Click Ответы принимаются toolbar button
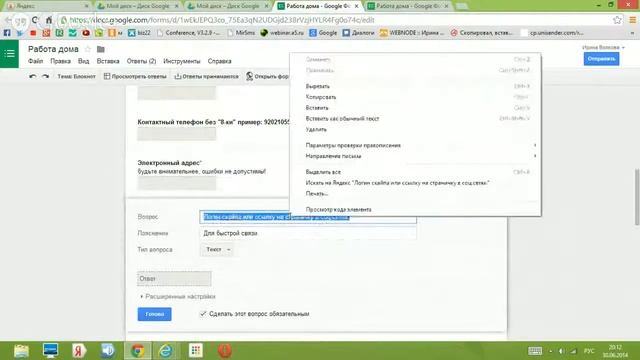Viewport: 640px width, 360px height. point(207,76)
